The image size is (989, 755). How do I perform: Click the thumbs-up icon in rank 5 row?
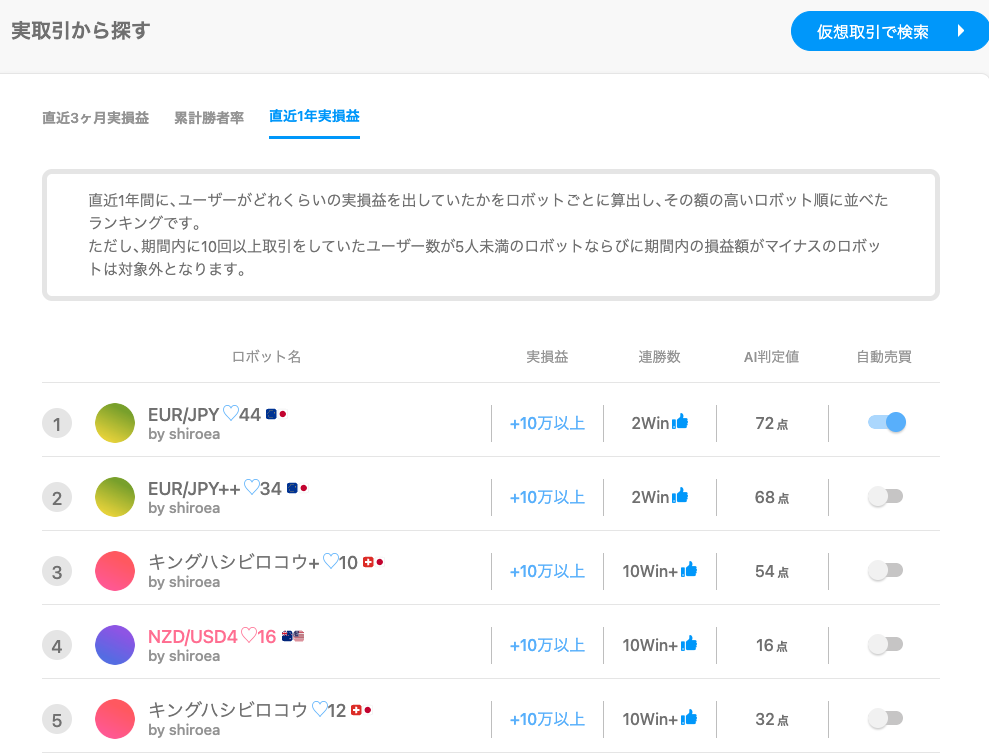coord(689,718)
